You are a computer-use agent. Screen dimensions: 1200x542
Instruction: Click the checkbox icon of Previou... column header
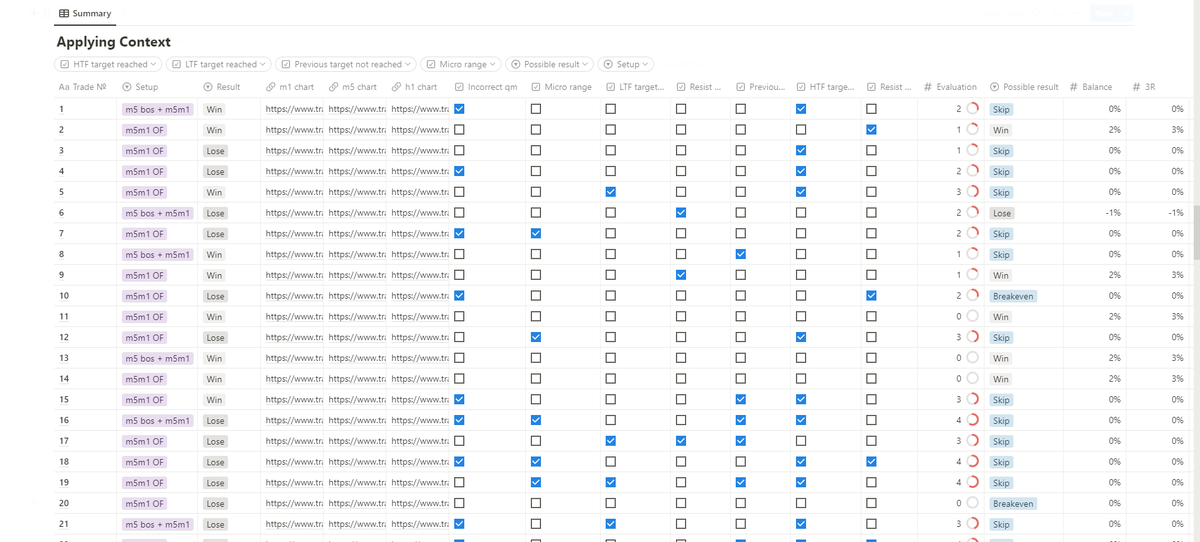point(741,87)
